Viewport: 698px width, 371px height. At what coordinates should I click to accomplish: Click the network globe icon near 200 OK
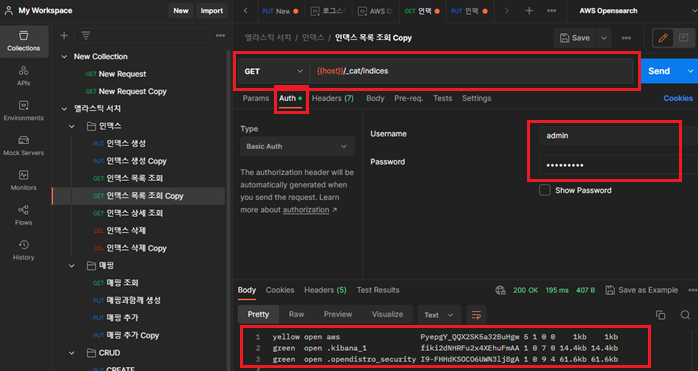point(500,290)
